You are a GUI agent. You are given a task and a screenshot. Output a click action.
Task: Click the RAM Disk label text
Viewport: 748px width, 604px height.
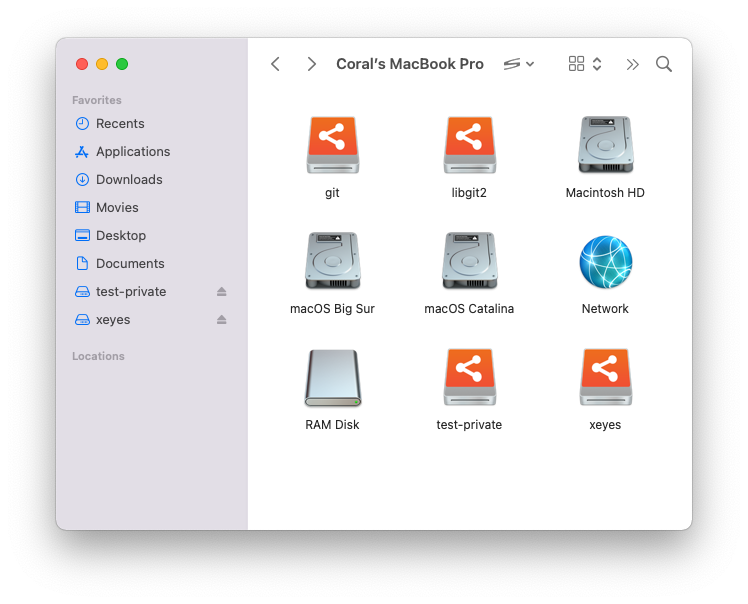tap(332, 425)
